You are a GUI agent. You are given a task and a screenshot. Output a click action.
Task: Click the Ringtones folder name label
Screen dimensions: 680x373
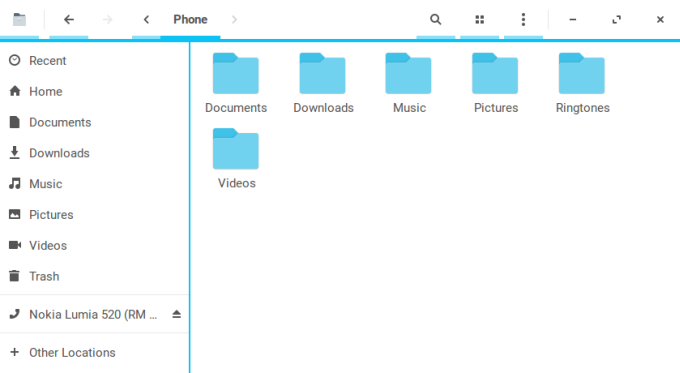pyautogui.click(x=583, y=108)
